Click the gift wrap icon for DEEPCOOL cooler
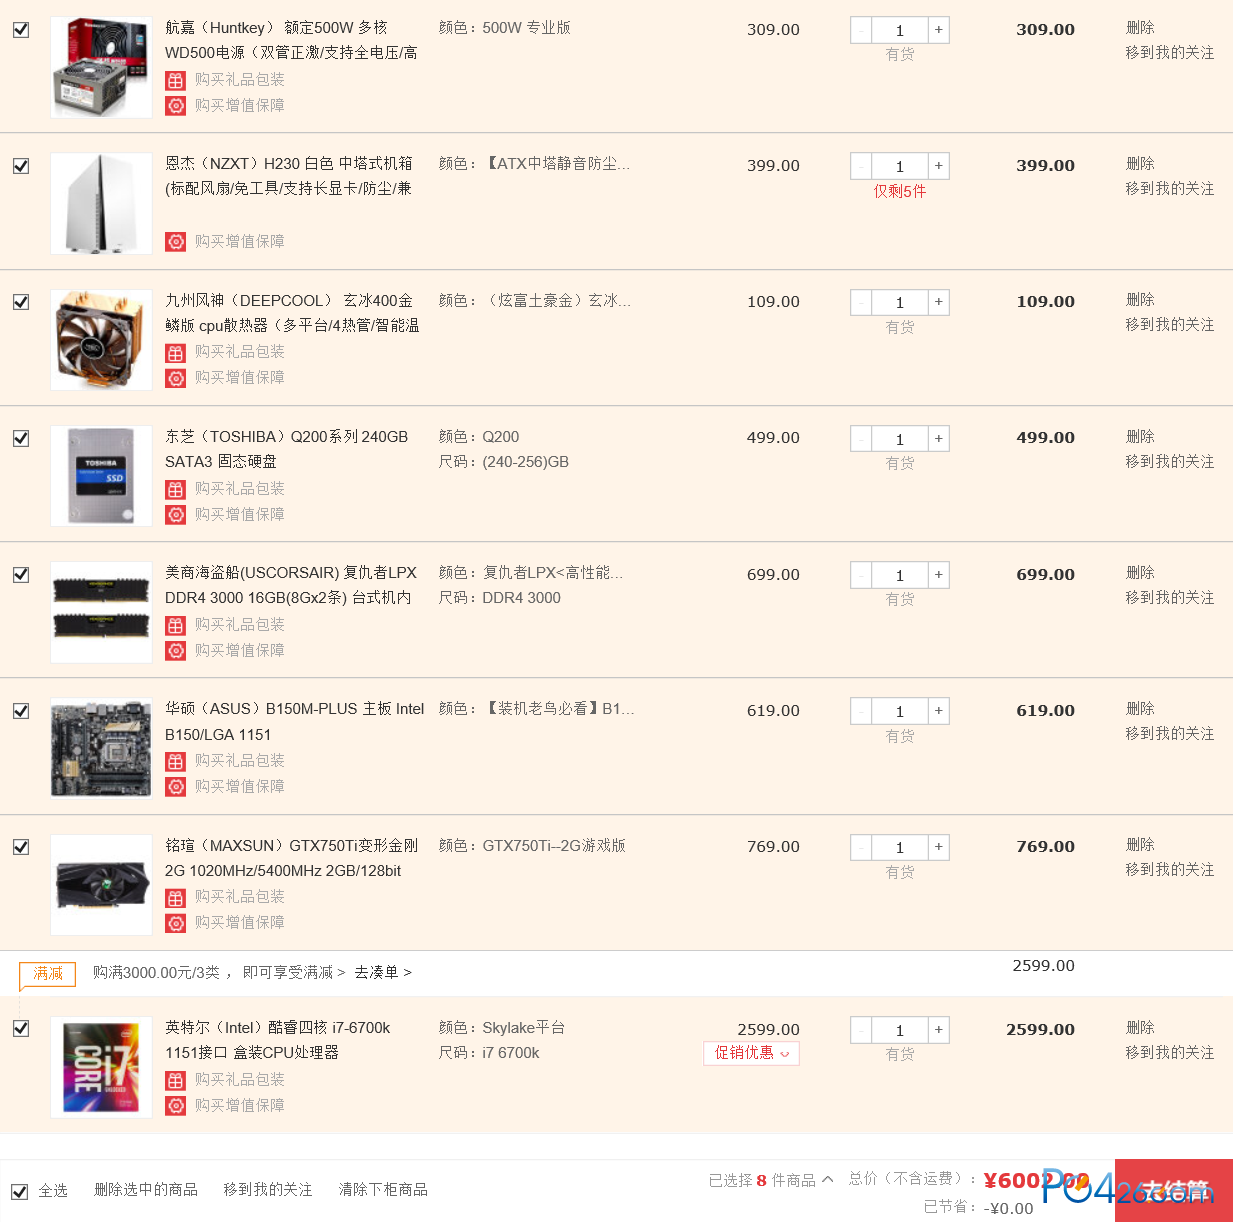 pos(176,352)
